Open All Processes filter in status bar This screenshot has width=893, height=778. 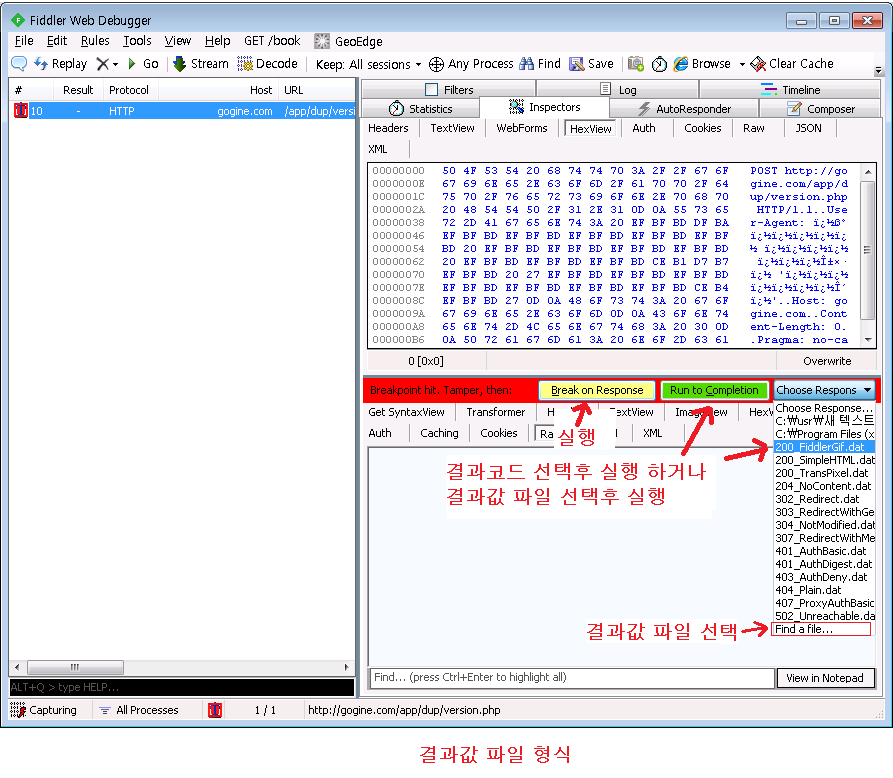point(139,710)
